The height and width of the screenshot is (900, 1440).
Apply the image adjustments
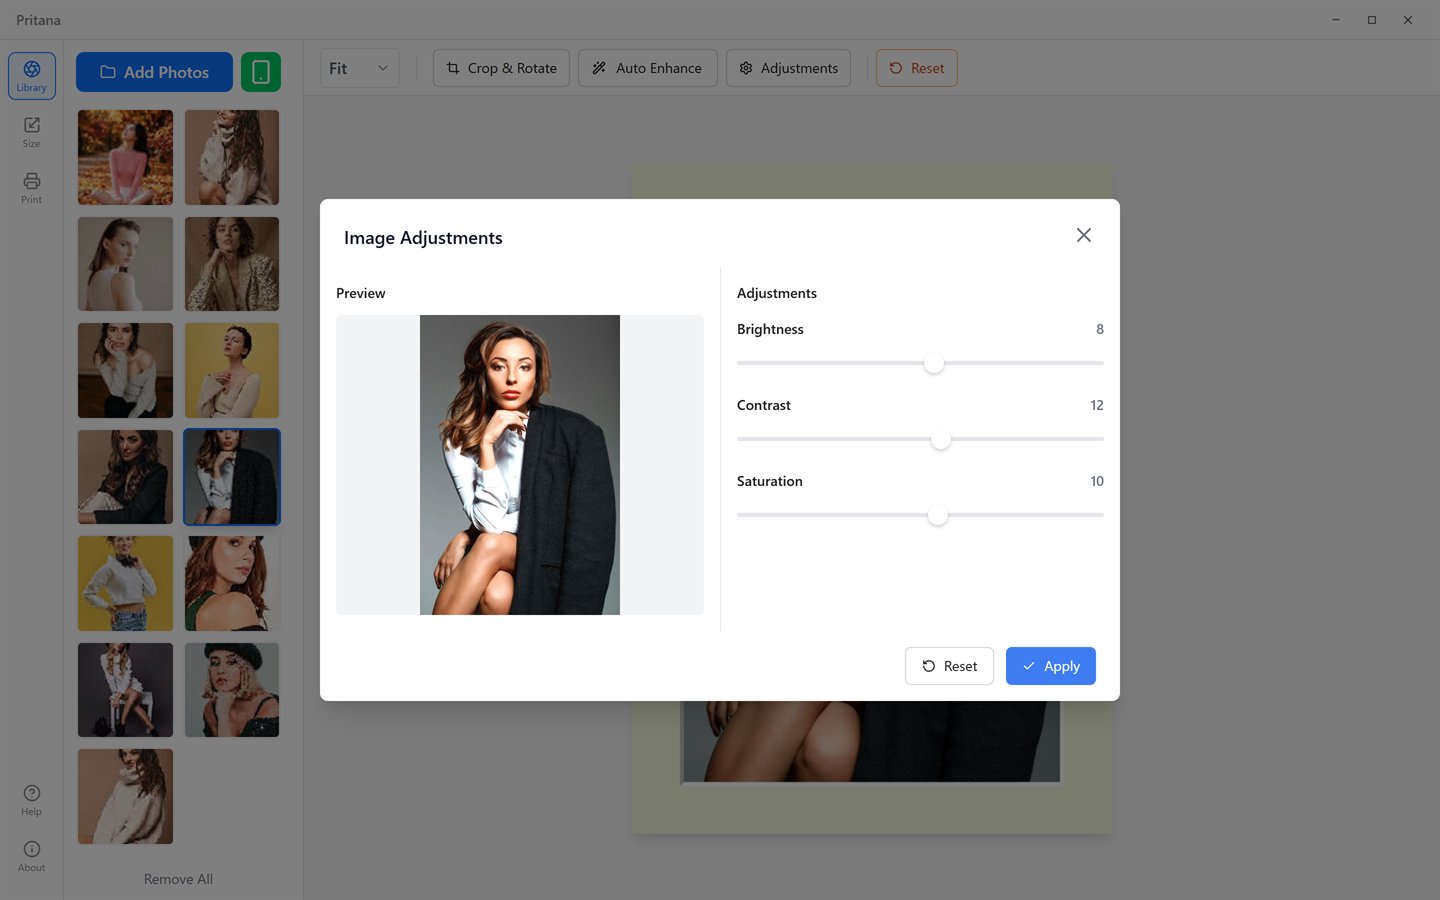pyautogui.click(x=1051, y=666)
